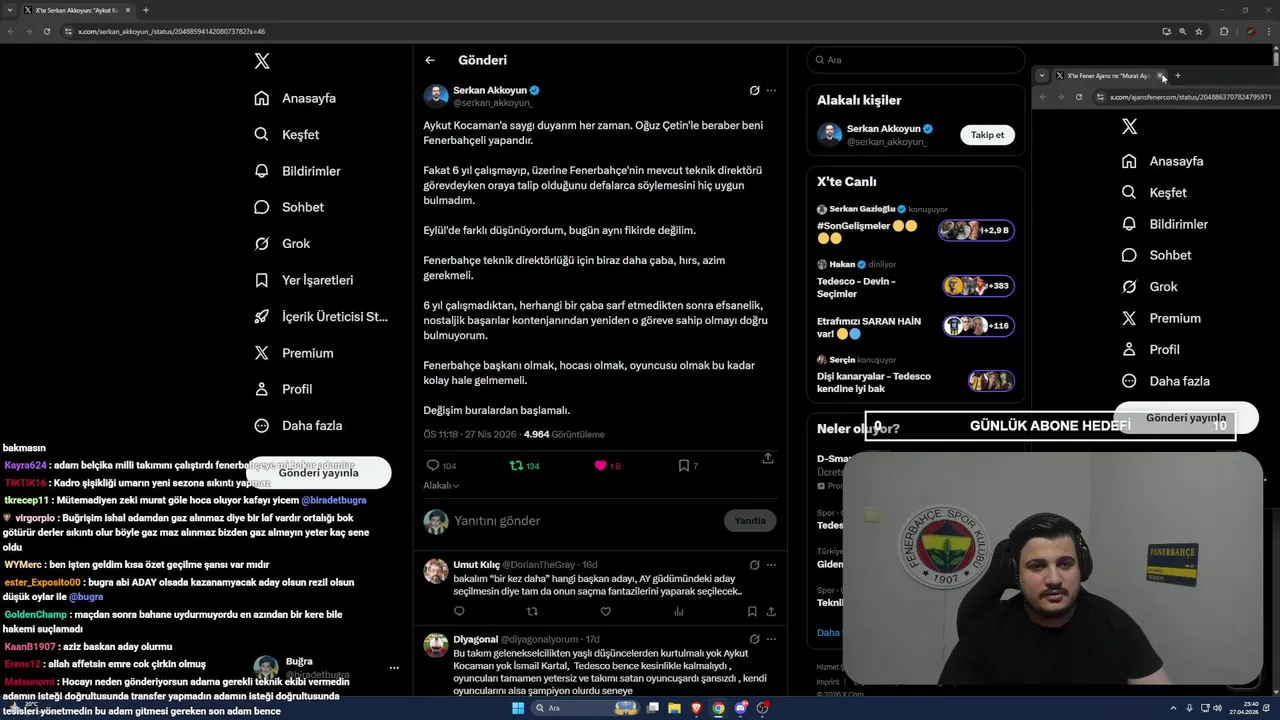1280x720 pixels.
Task: Go back with the arrow beside Gönderi
Action: (430, 60)
